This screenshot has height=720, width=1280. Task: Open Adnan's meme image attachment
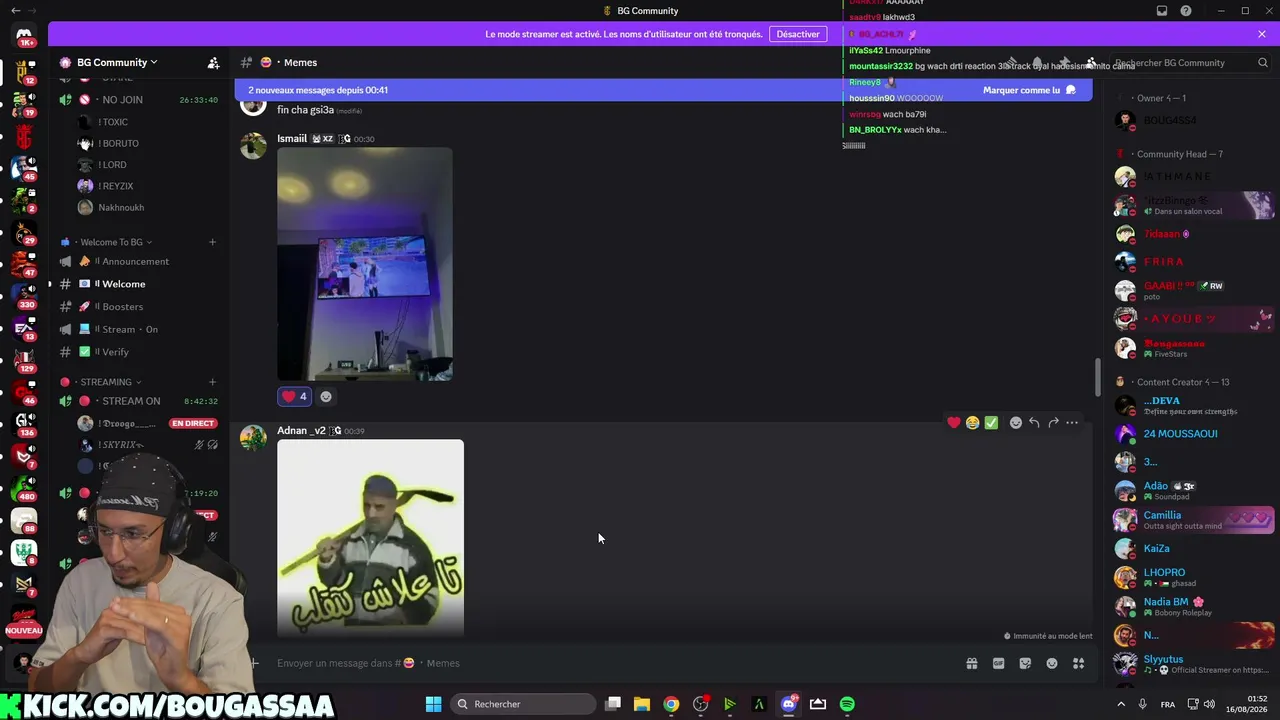tap(370, 538)
